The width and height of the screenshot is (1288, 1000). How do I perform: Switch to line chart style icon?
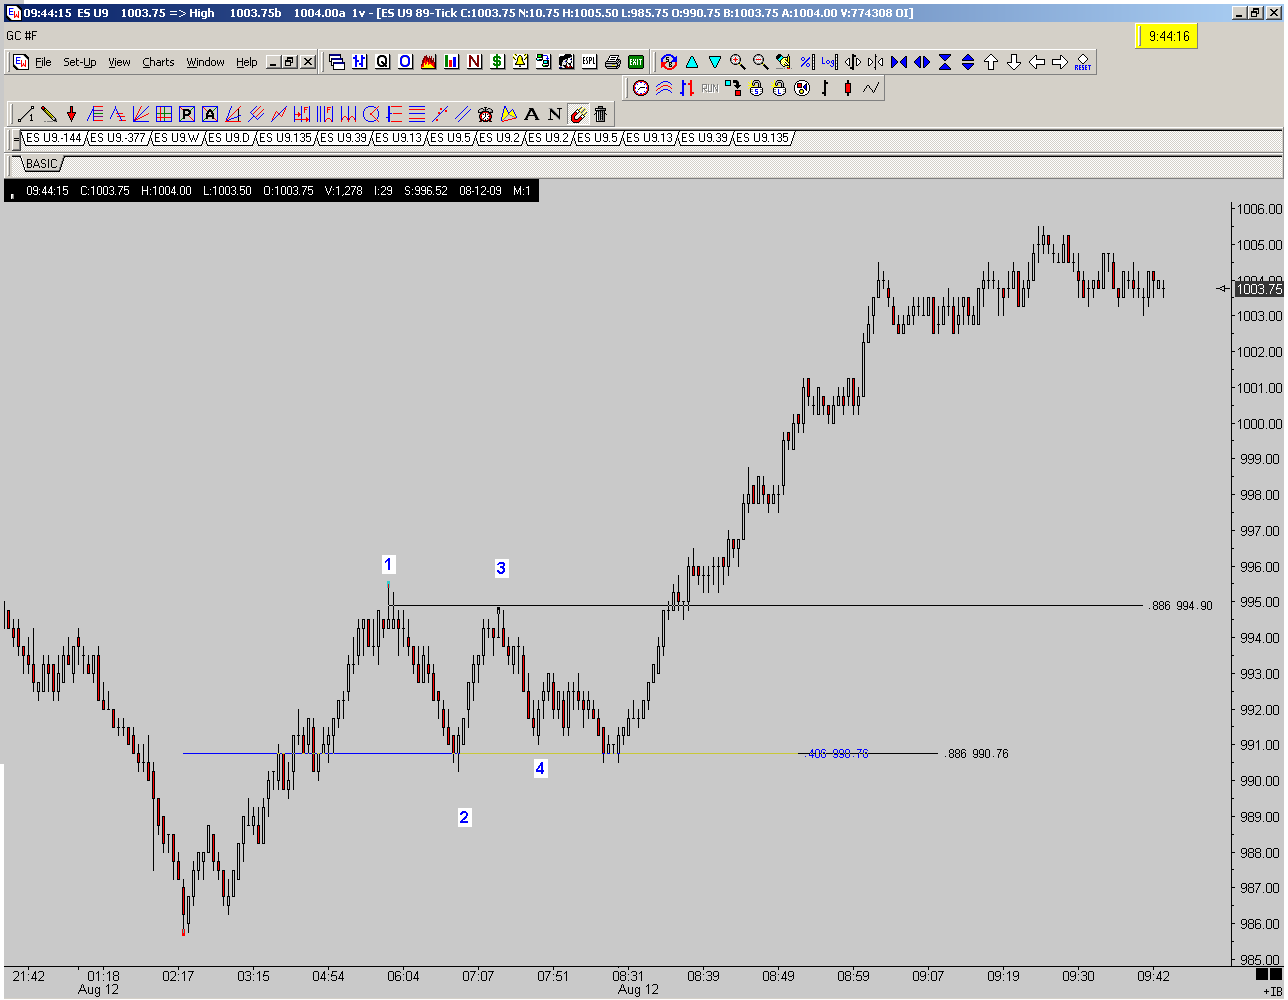(x=871, y=88)
